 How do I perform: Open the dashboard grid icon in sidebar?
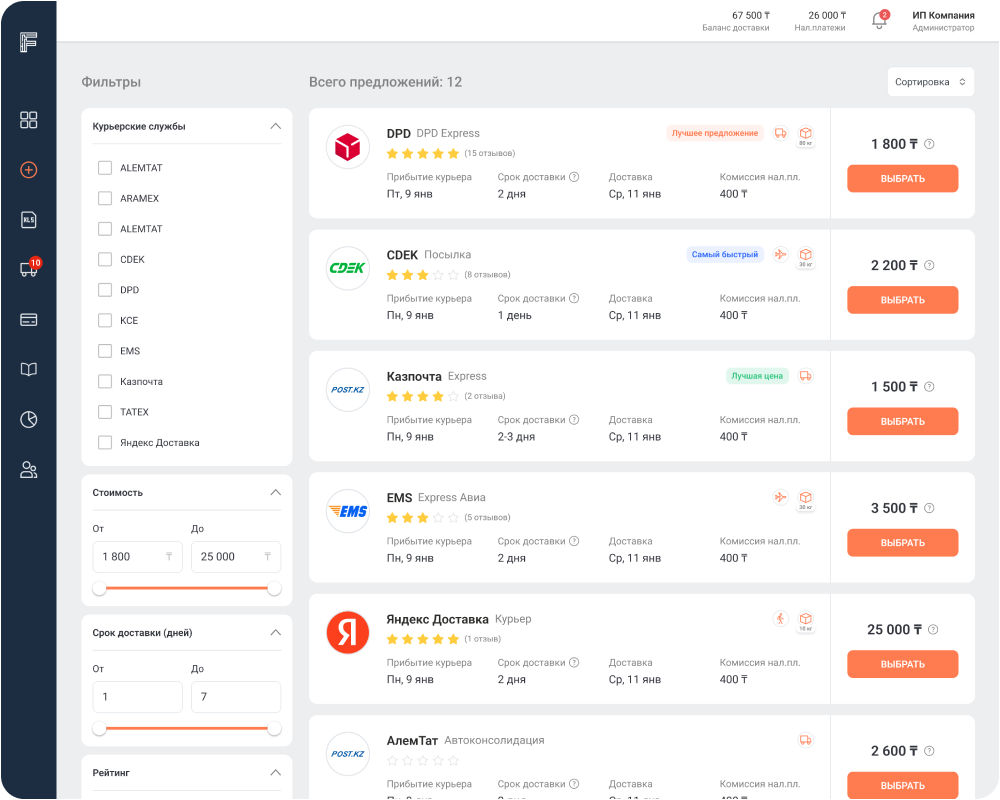(29, 120)
